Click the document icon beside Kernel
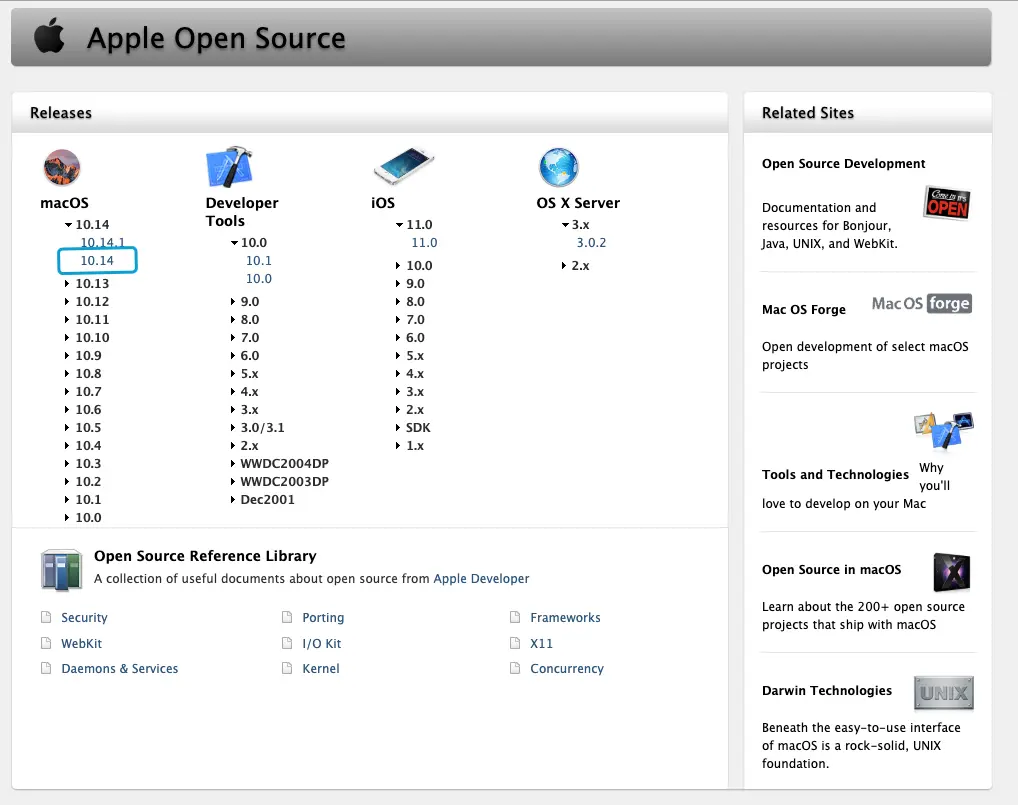 (x=287, y=668)
